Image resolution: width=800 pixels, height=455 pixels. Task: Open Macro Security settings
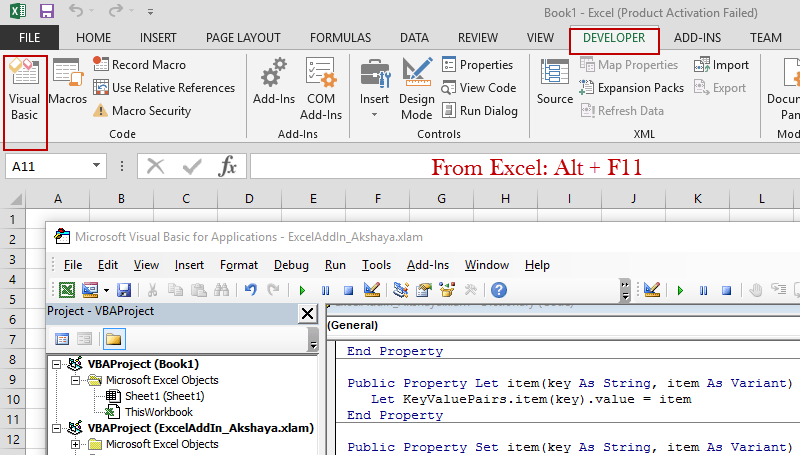point(142,111)
